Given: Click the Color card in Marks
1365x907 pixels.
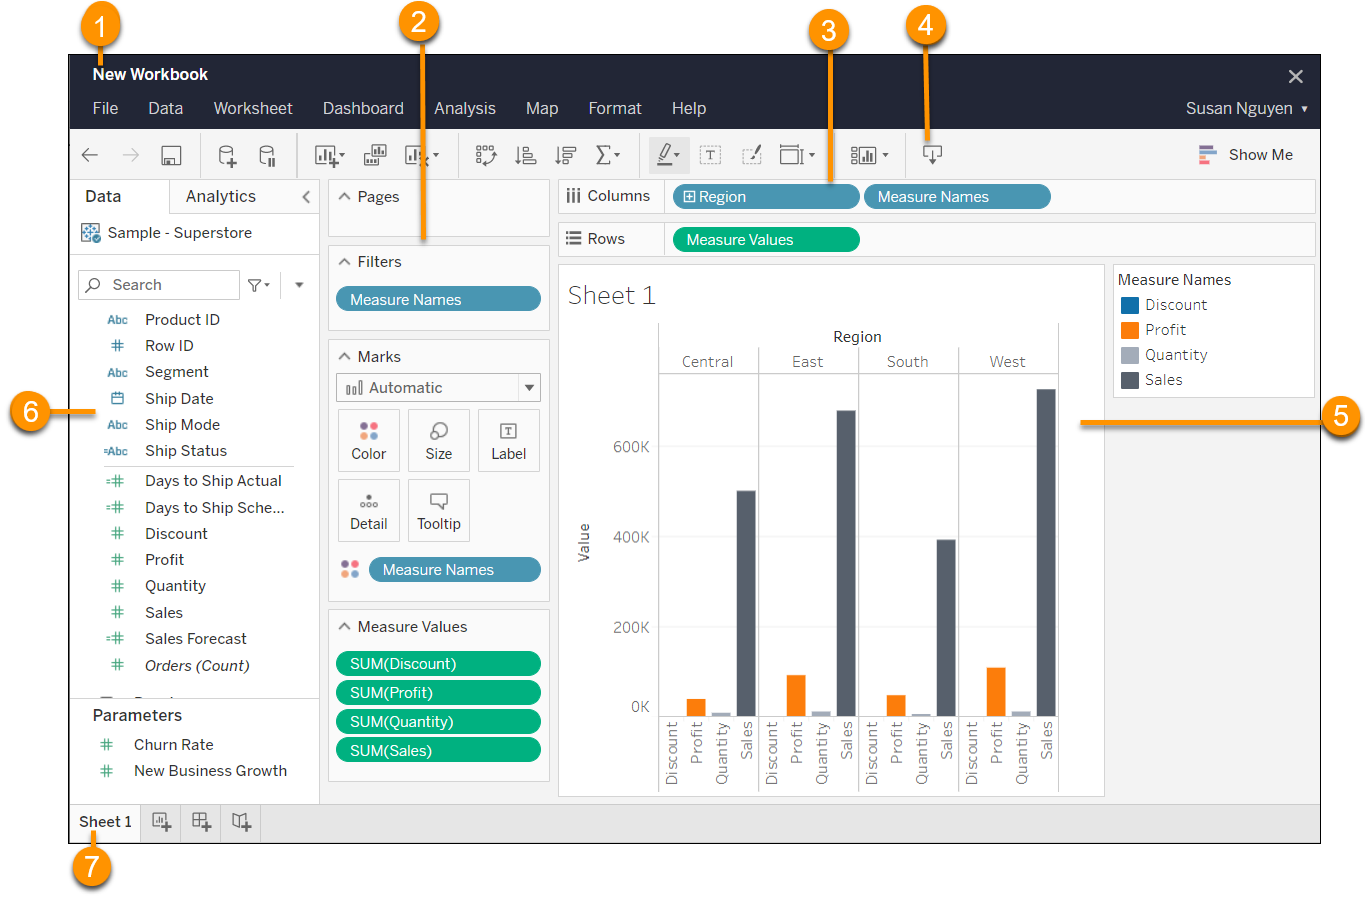Looking at the screenshot, I should 368,441.
